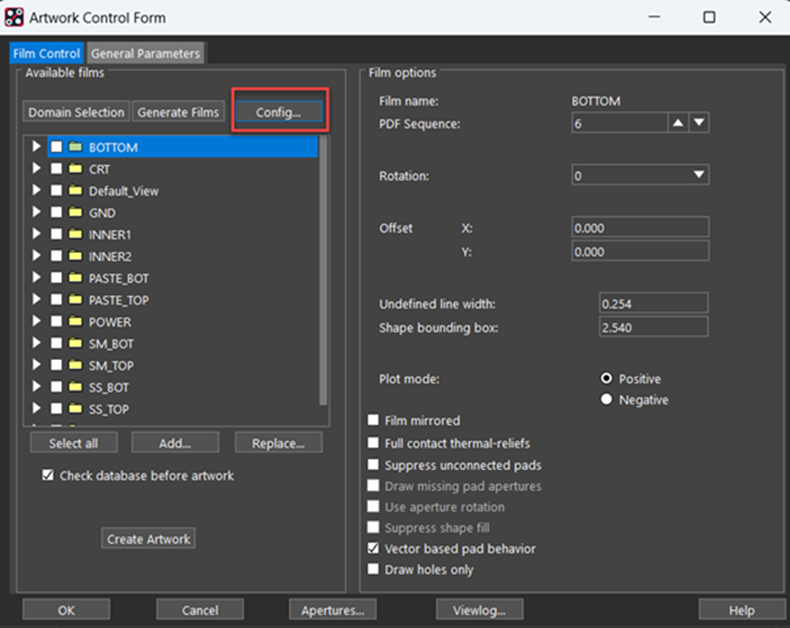The image size is (790, 628).
Task: Switch to the Film Control tab
Action: (46, 53)
